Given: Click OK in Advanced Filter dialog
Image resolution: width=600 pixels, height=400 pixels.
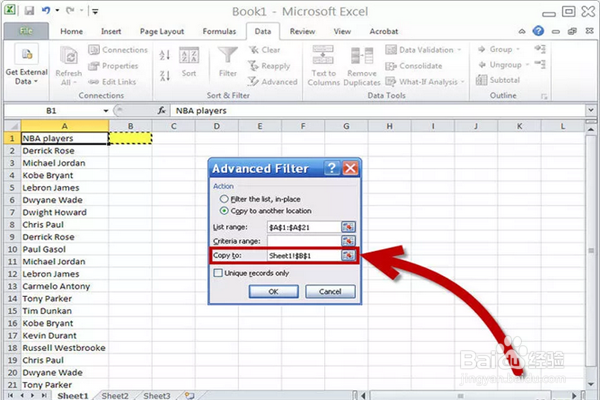Looking at the screenshot, I should tap(274, 291).
